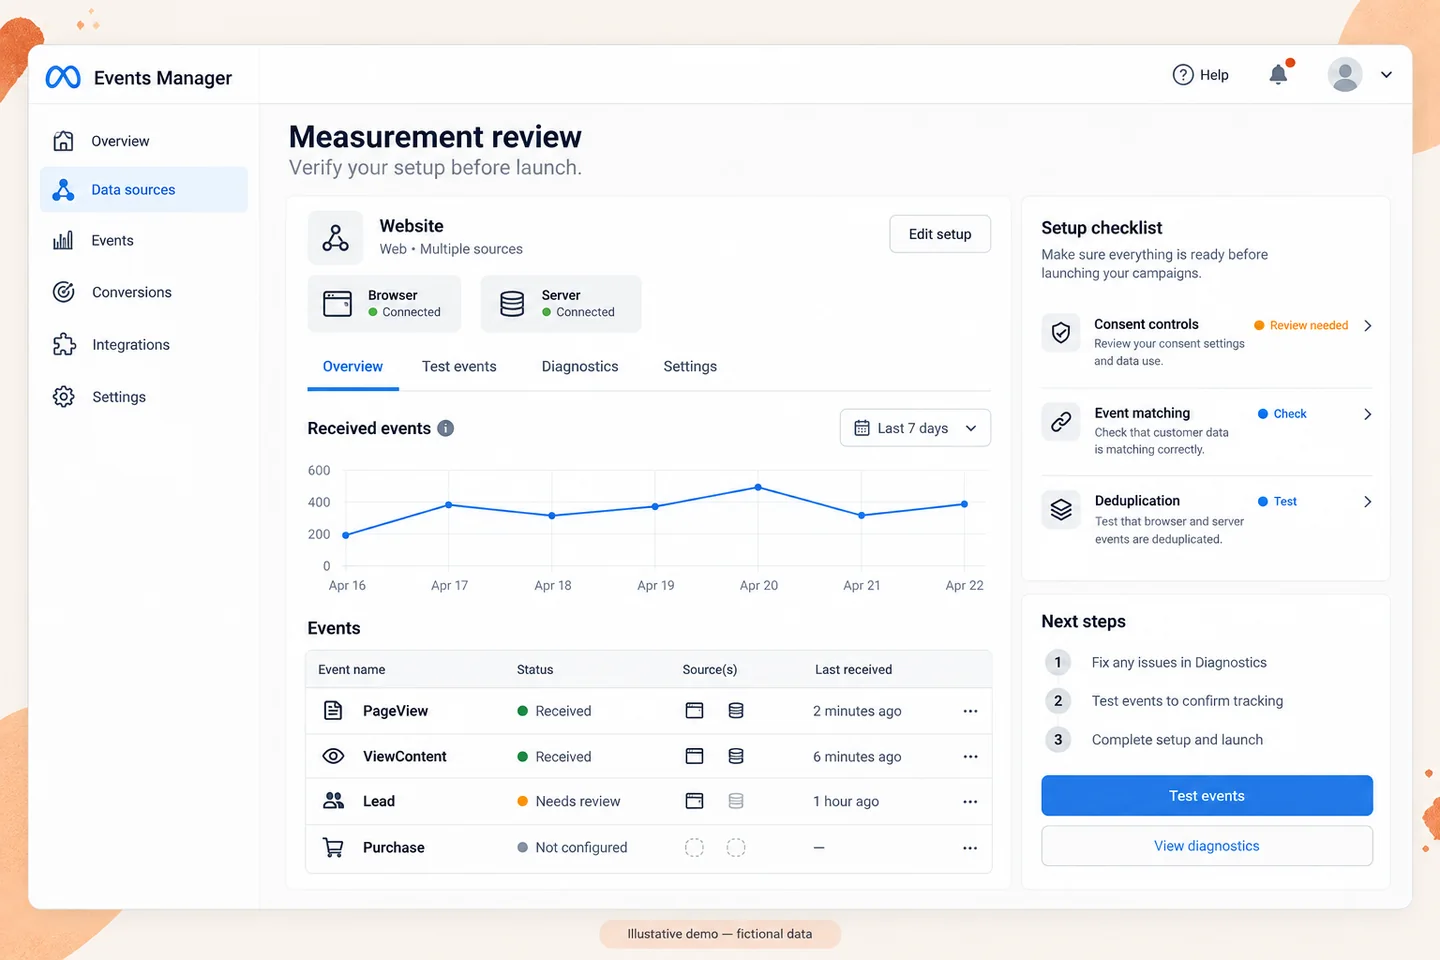Select the Browser Connected source card
Image resolution: width=1440 pixels, height=960 pixels.
pyautogui.click(x=384, y=304)
